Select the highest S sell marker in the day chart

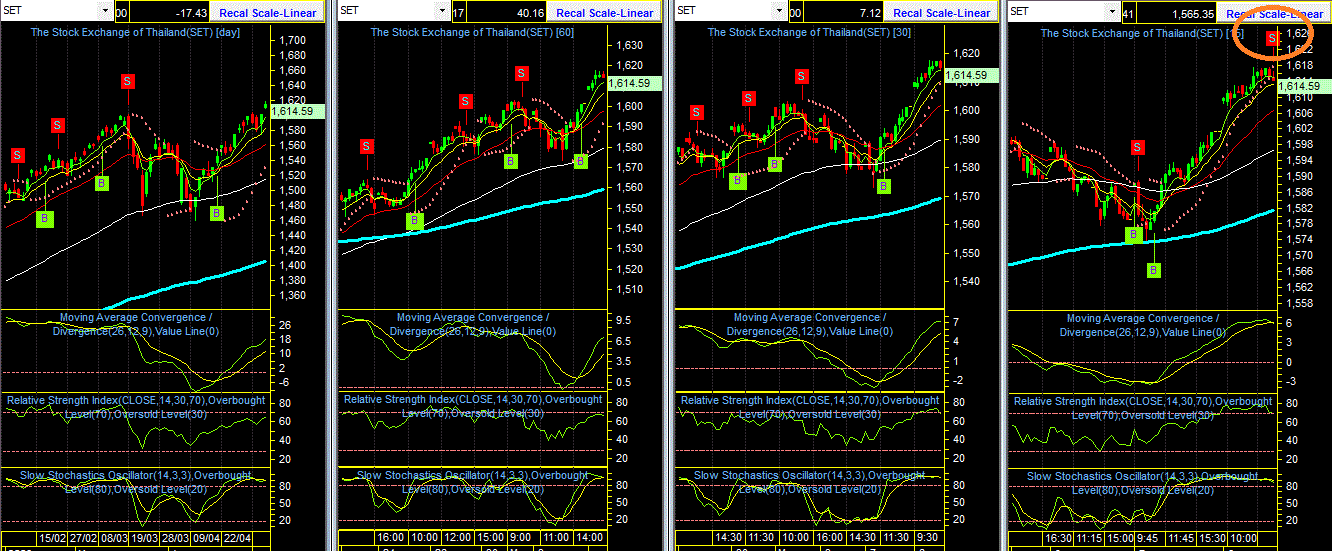coord(128,80)
